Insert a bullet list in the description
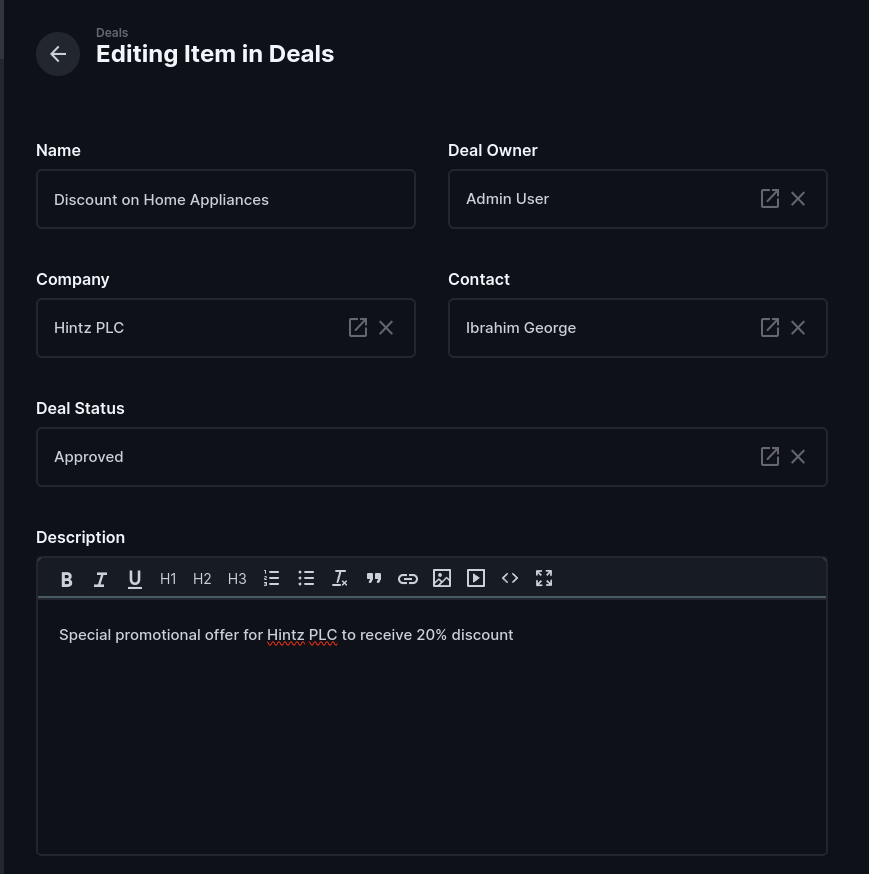Viewport: 869px width, 874px height. pyautogui.click(x=305, y=578)
